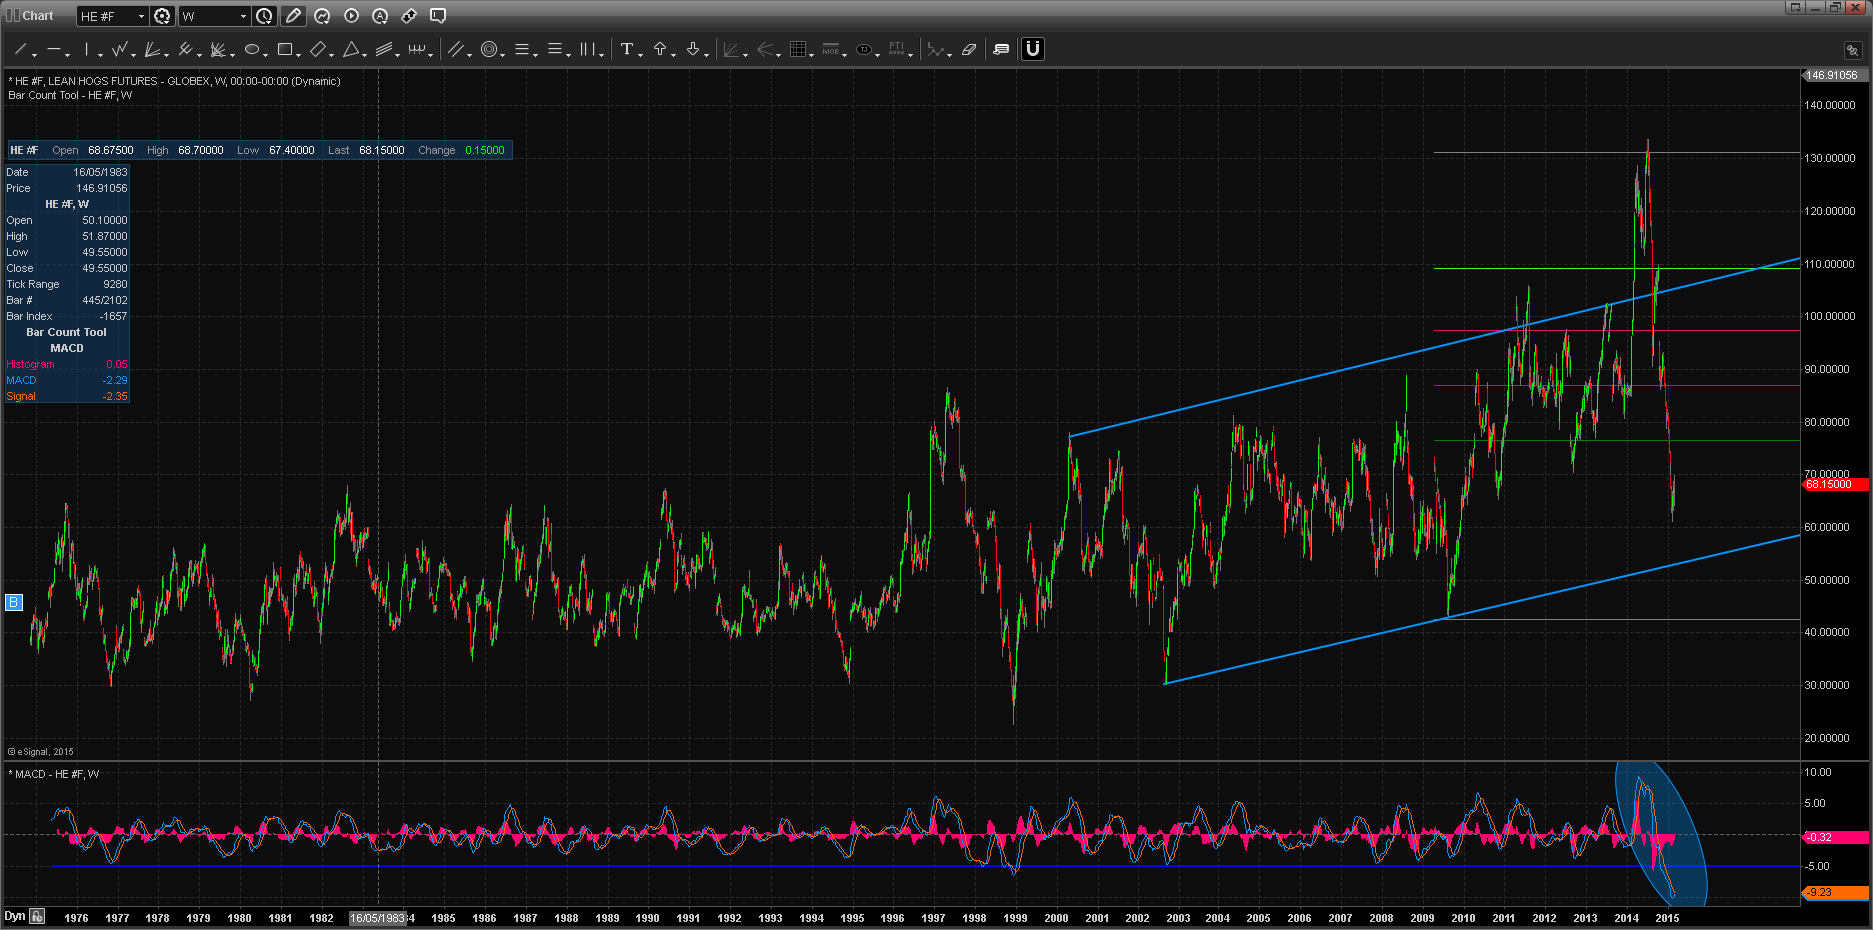This screenshot has width=1873, height=930.
Task: Toggle the pencil drawing mode button
Action: (x=293, y=16)
